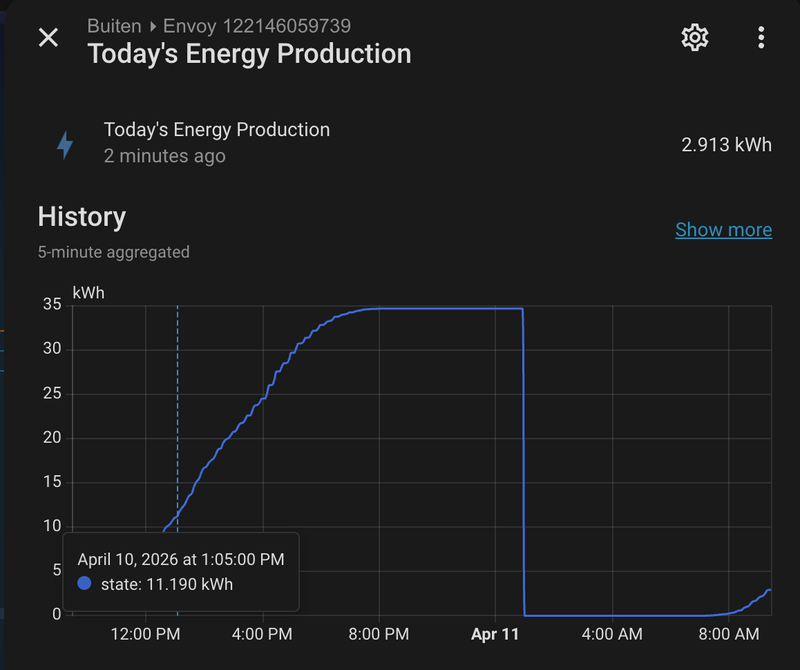Click Today's Energy Production entity row
The image size is (800, 670).
coord(216,130)
